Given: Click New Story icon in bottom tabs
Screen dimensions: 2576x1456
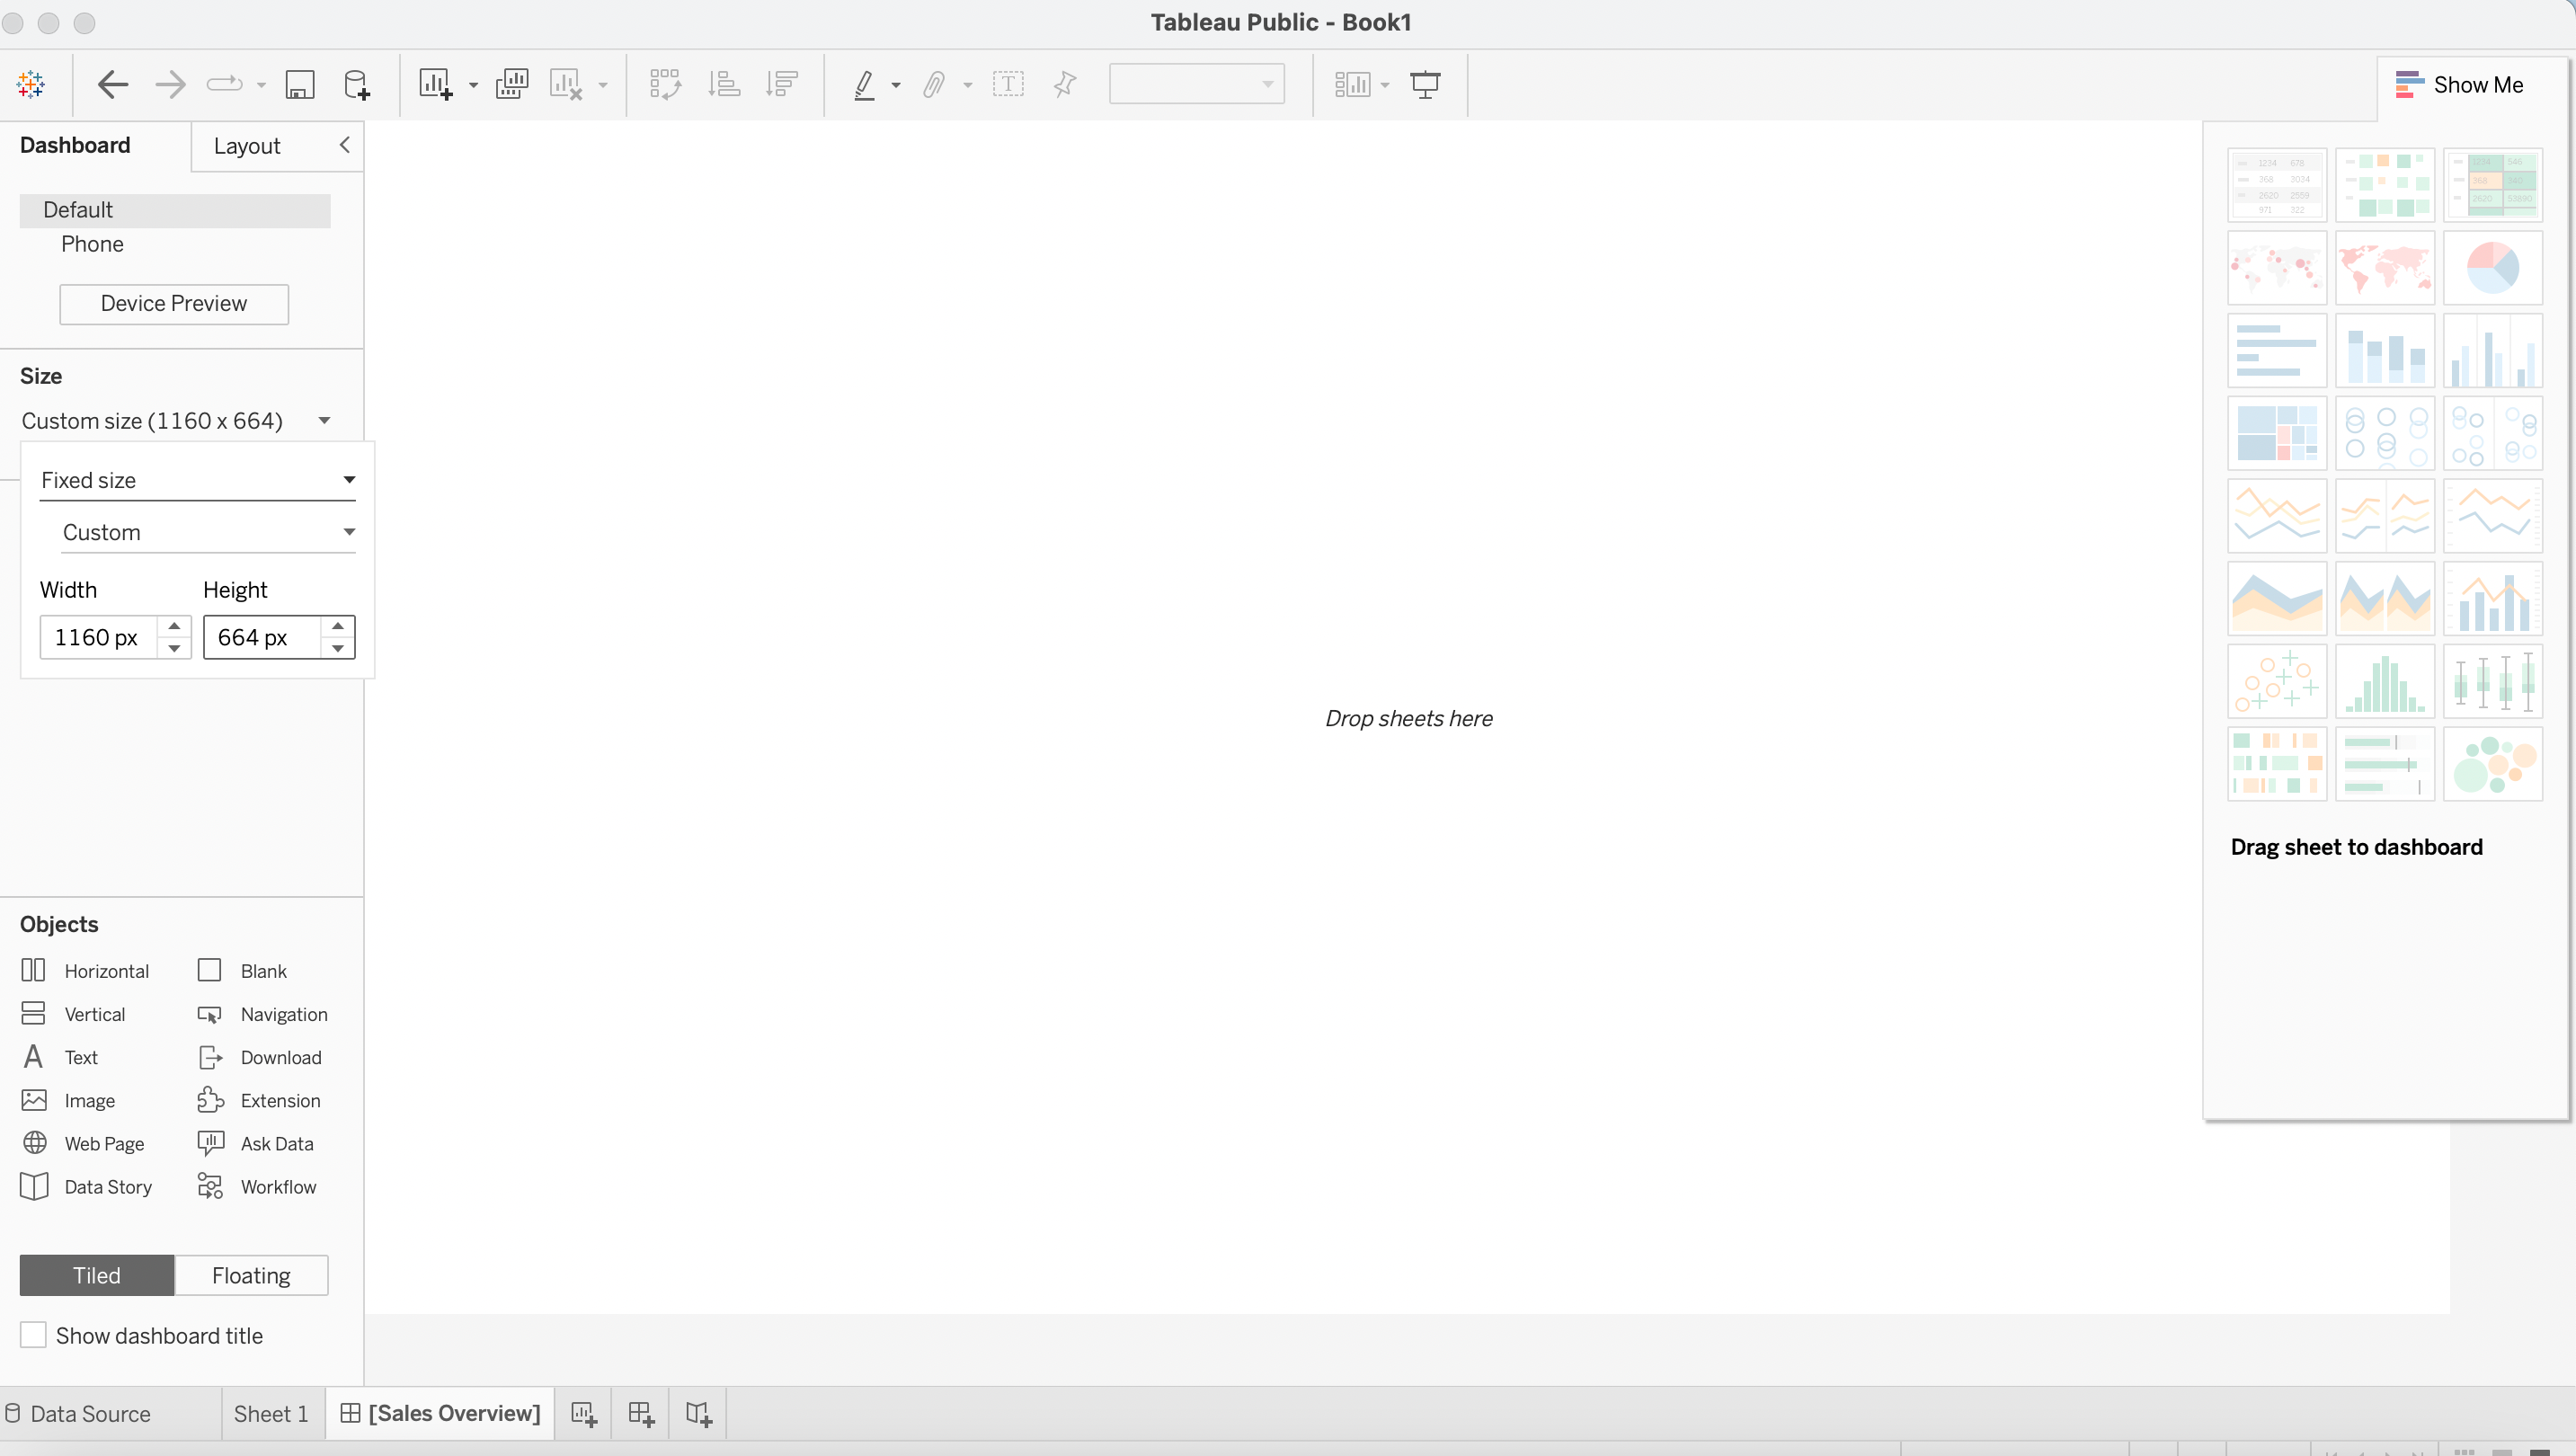Looking at the screenshot, I should pos(698,1413).
